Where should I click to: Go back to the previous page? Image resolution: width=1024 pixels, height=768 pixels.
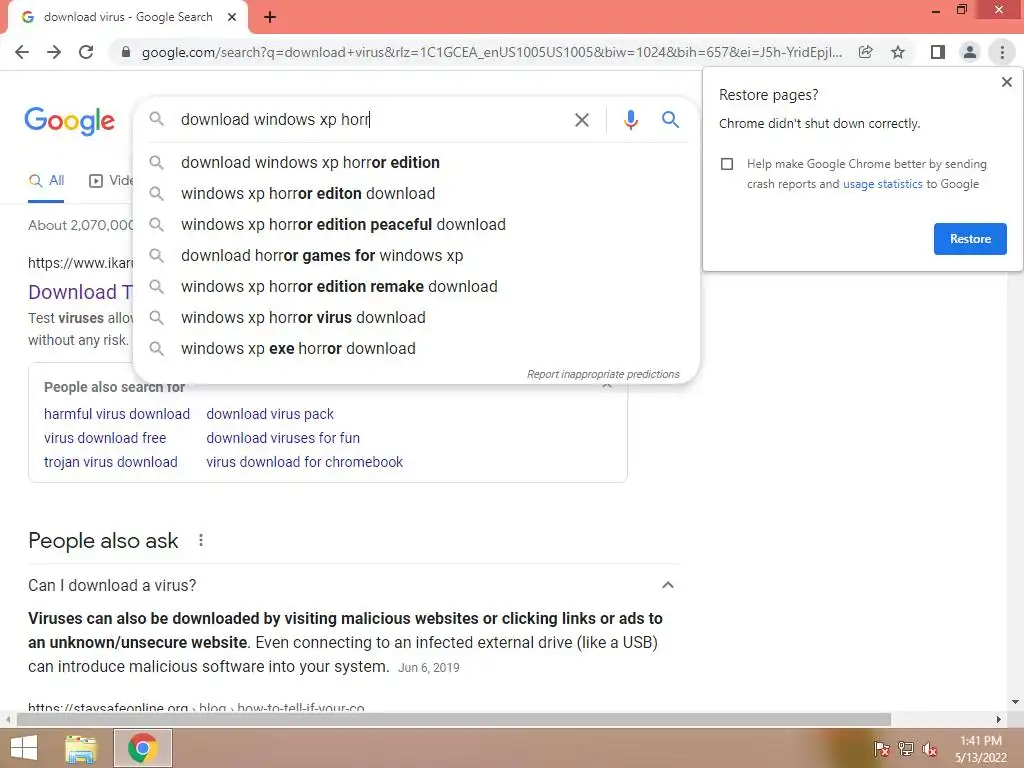click(x=22, y=52)
